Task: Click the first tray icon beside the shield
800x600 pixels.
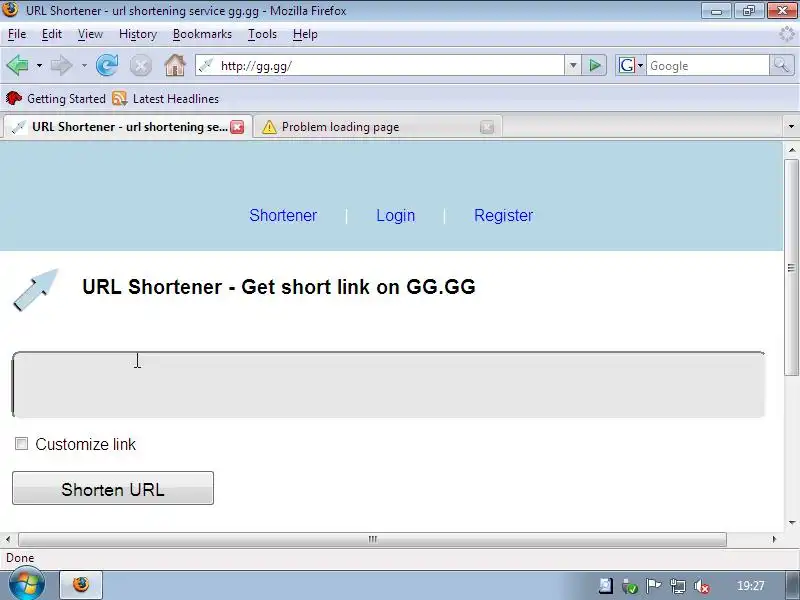Action: (606, 586)
